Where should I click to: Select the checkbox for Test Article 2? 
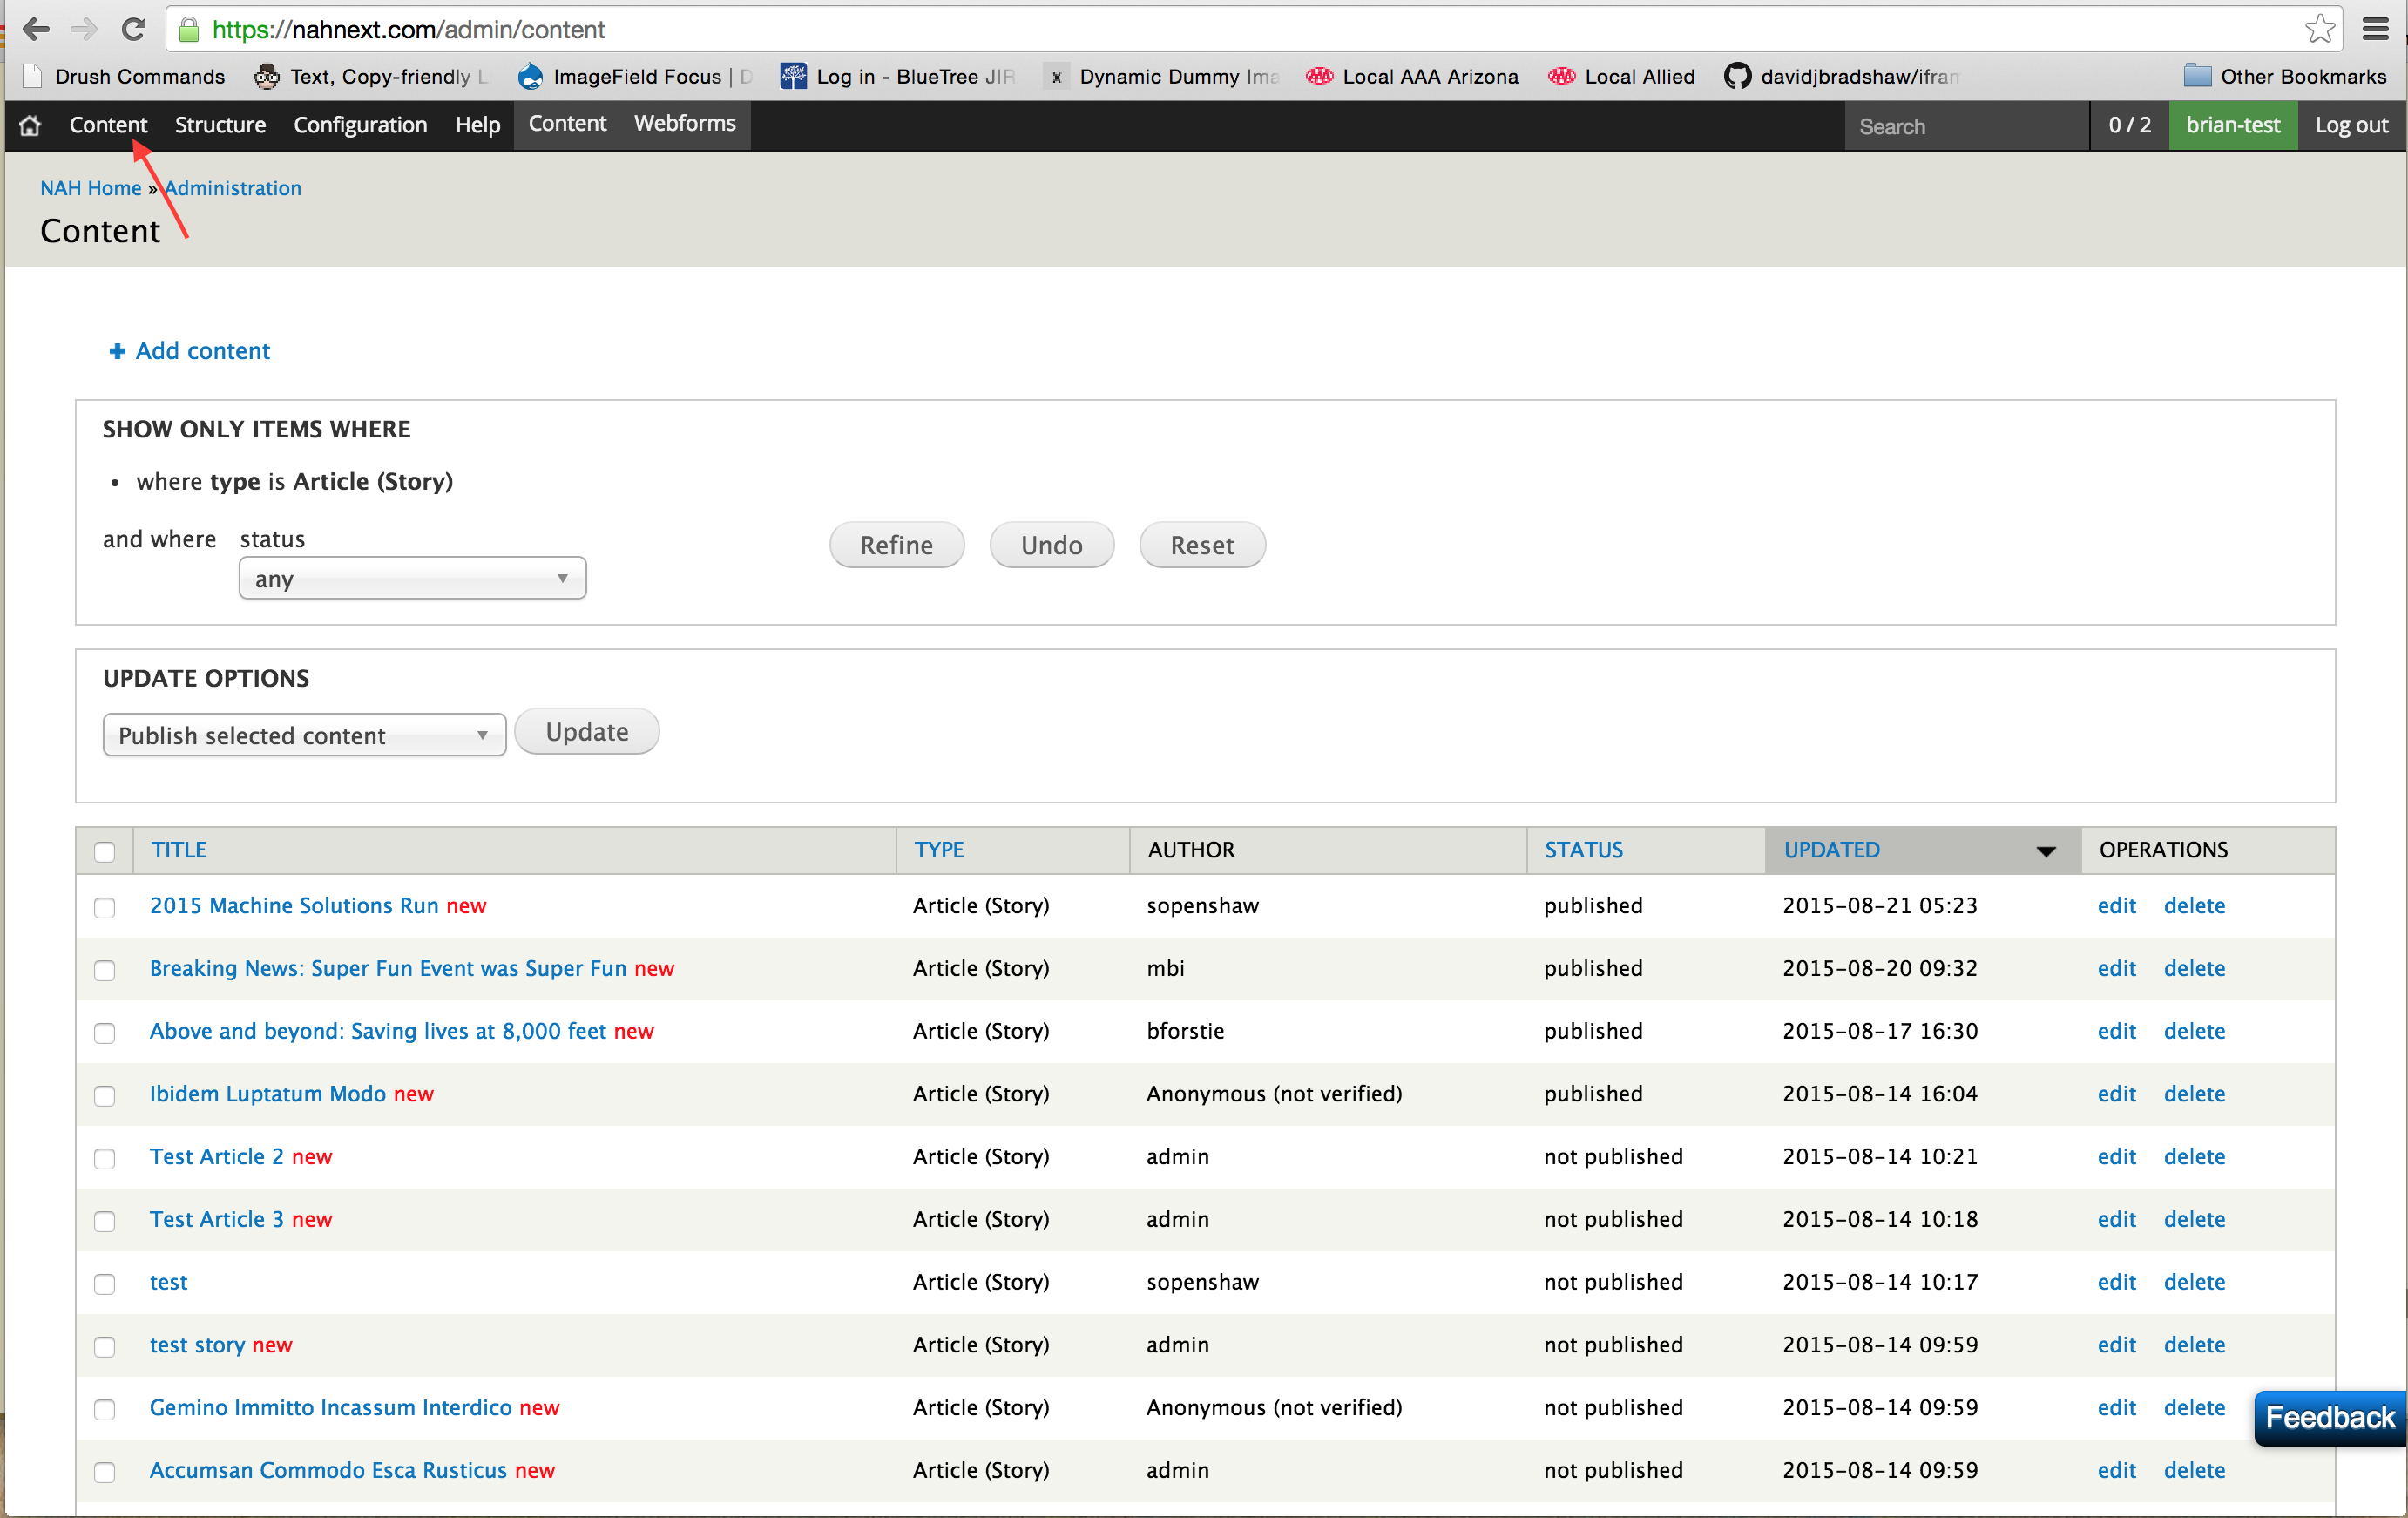[105, 1158]
